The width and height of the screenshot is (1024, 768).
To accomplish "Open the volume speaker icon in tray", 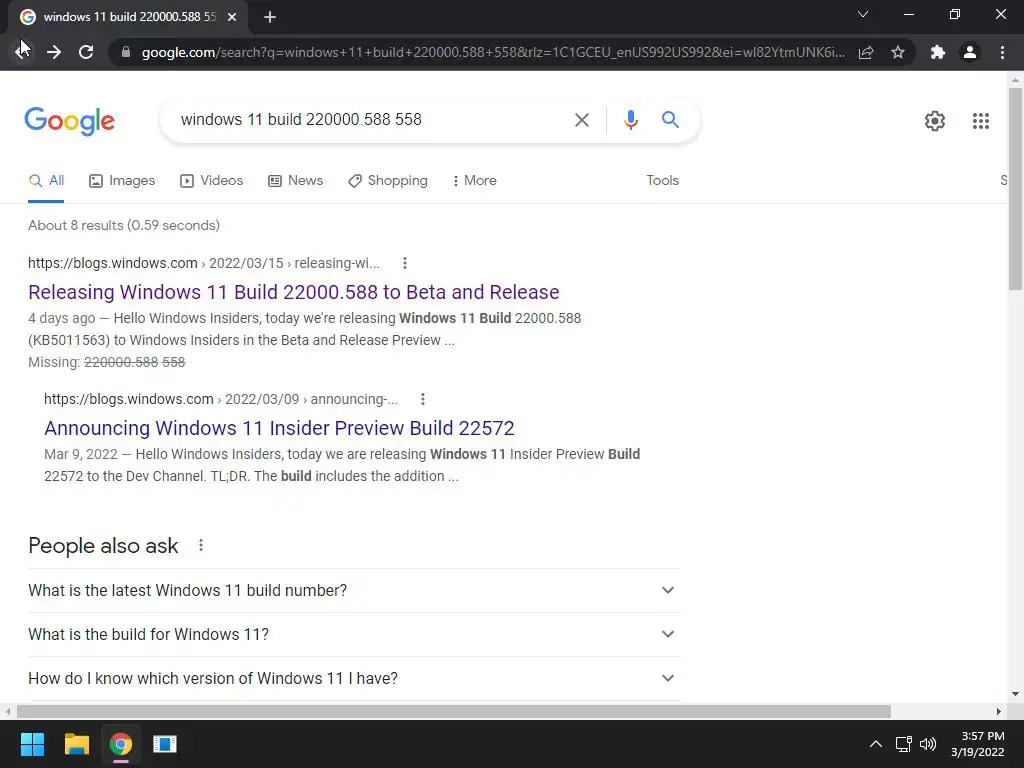I will (x=927, y=744).
